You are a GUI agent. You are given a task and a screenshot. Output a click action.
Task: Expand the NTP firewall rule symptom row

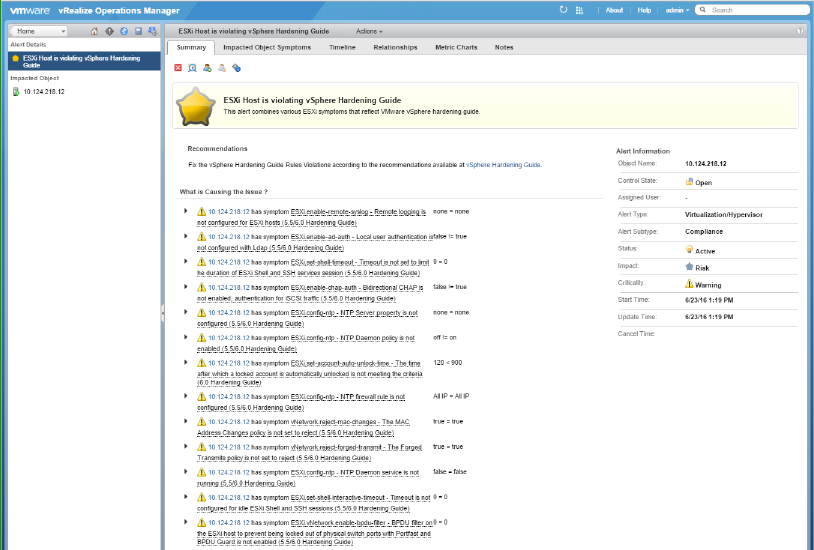[x=185, y=396]
